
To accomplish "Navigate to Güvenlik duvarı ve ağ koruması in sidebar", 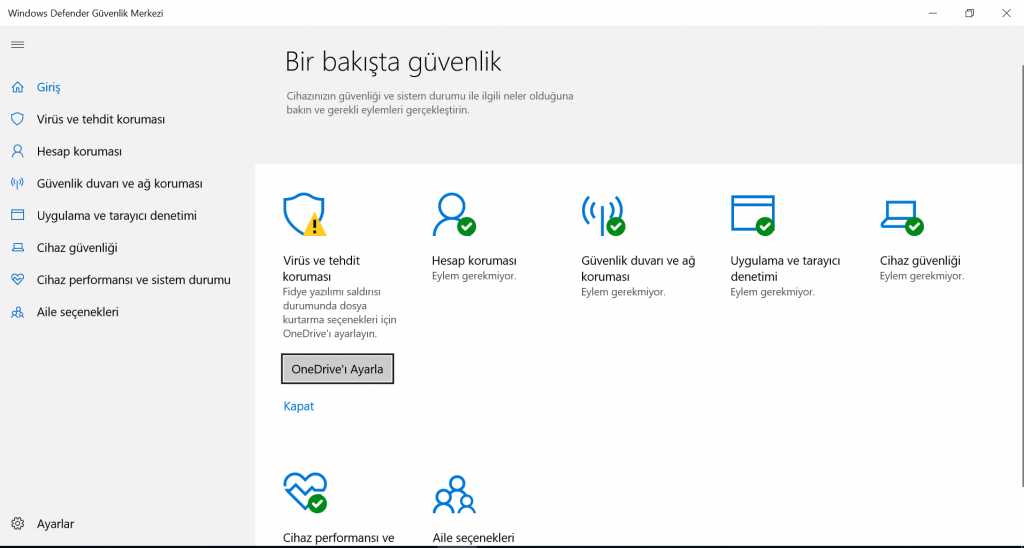I will tap(120, 184).
